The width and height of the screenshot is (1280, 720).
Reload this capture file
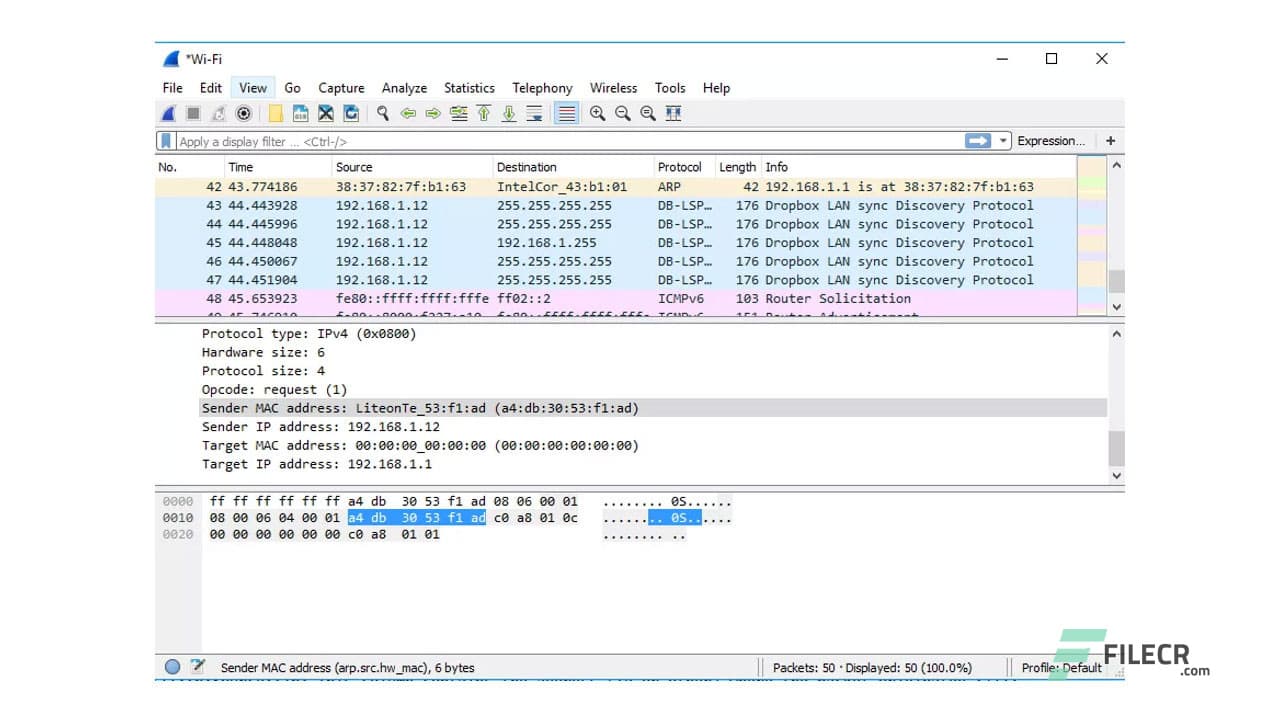[351, 113]
